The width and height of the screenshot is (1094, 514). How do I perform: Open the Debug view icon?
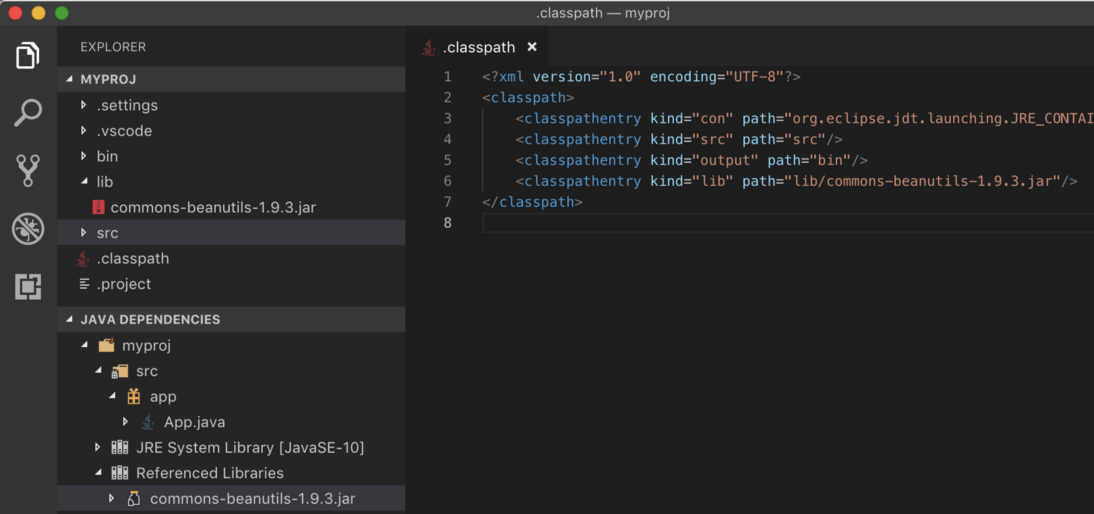click(x=28, y=229)
